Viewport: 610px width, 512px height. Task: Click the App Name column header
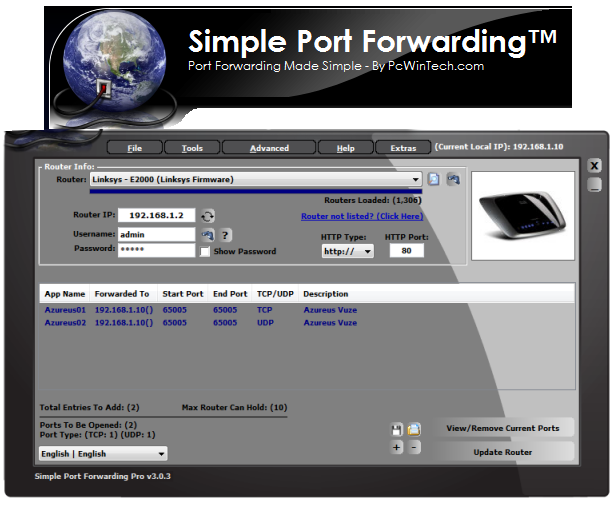click(x=65, y=294)
